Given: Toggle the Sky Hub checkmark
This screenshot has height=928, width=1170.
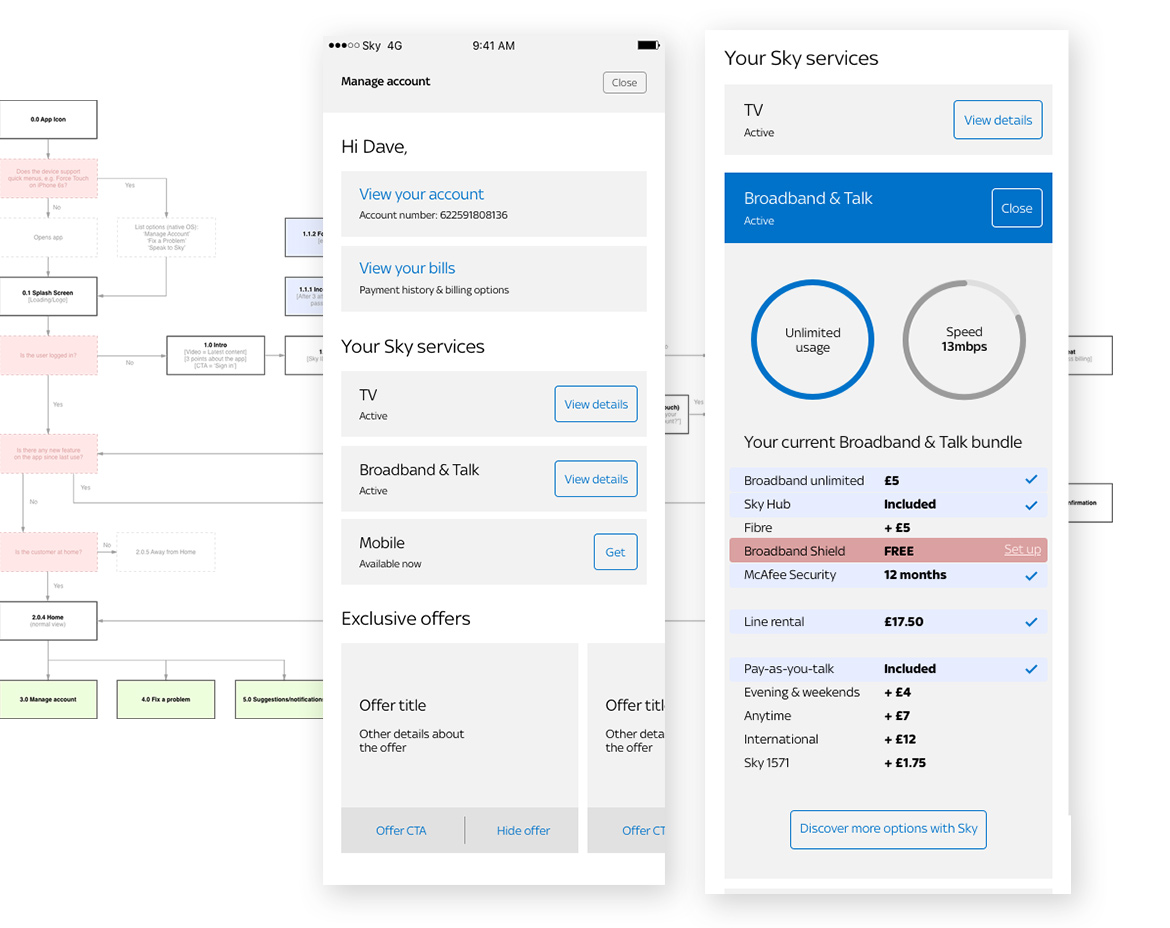Looking at the screenshot, I should [1031, 505].
